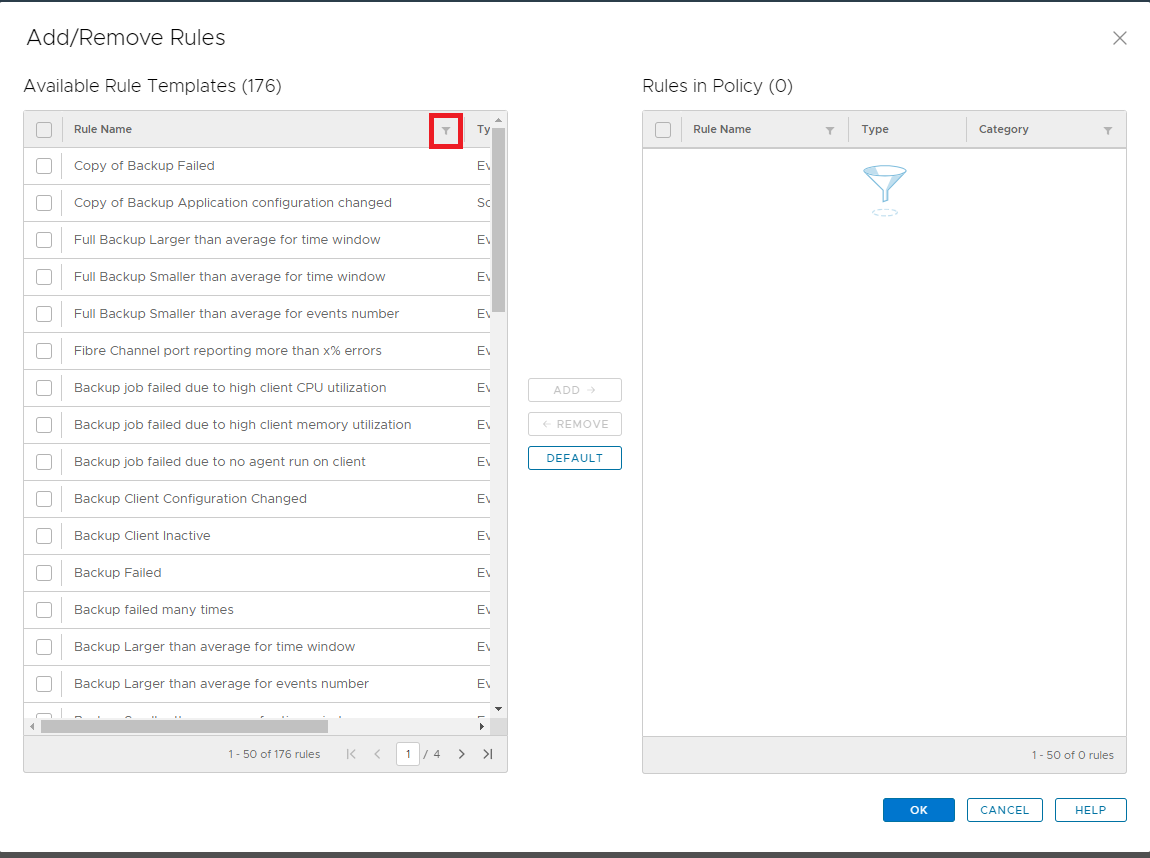
Task: Go to next page of rule templates
Action: tap(461, 753)
